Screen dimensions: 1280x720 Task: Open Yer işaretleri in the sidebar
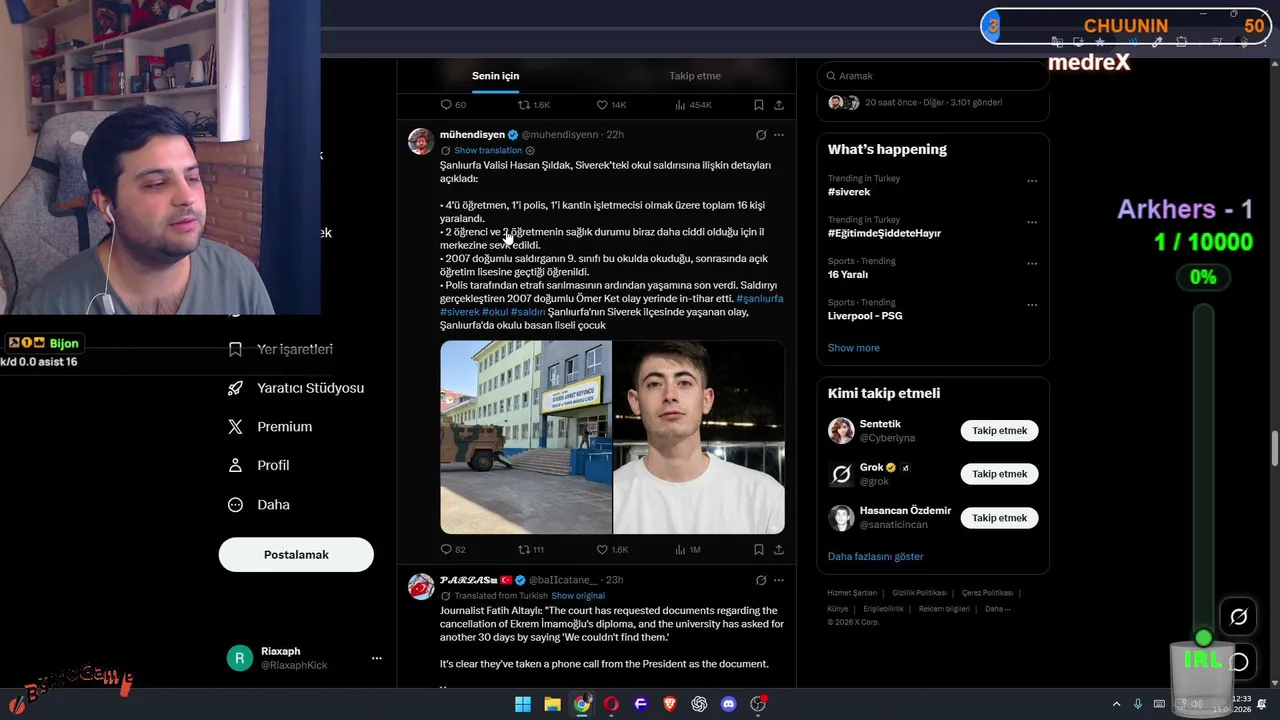click(x=281, y=349)
